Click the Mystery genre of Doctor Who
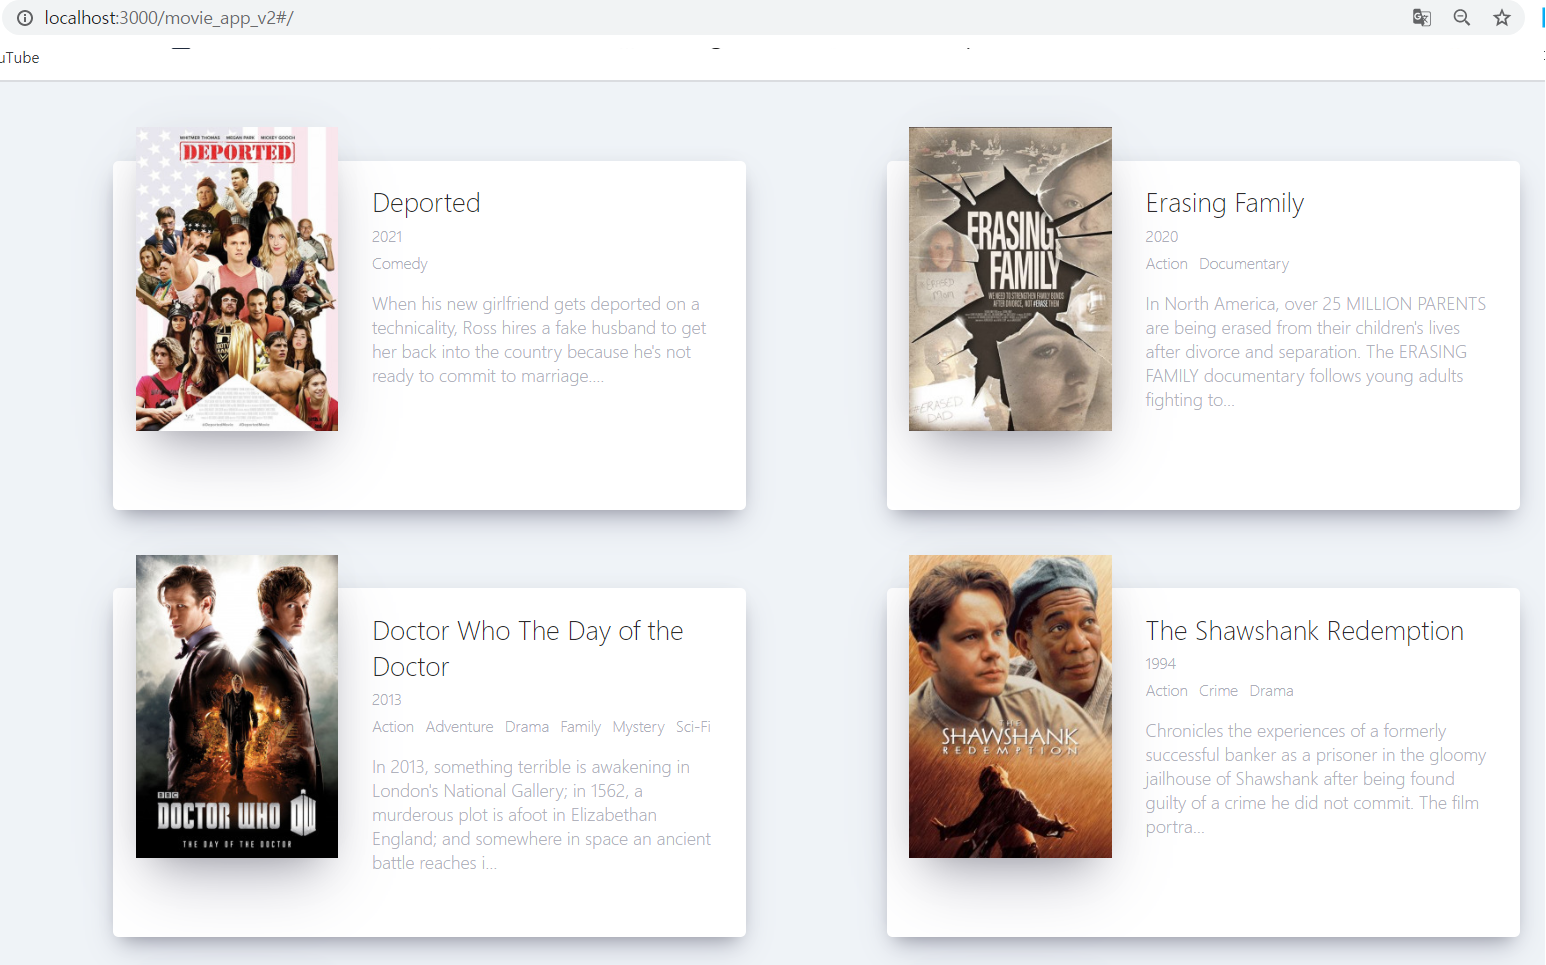1546x965 pixels. pos(638,727)
